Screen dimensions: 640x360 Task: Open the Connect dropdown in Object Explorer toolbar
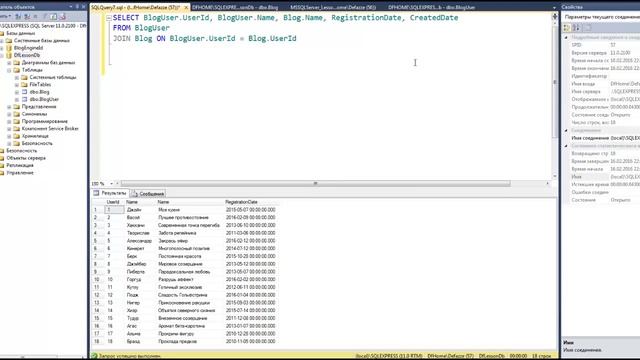point(5,17)
